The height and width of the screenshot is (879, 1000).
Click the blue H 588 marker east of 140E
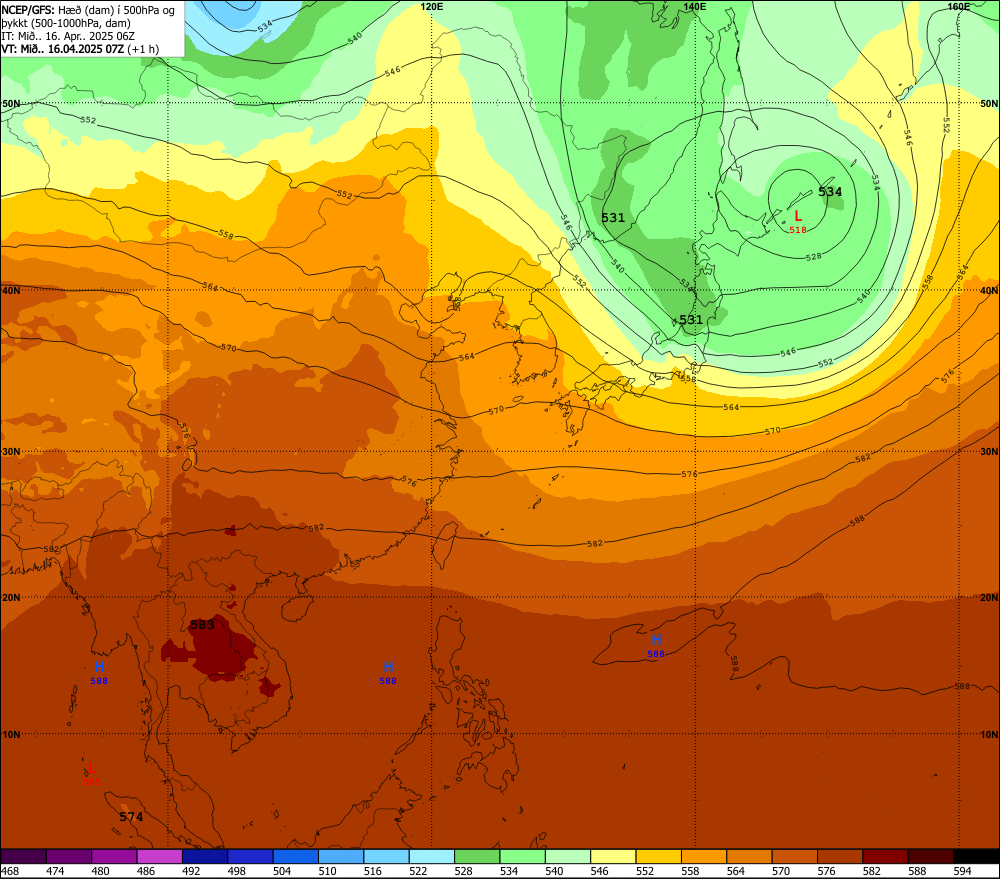[x=656, y=645]
